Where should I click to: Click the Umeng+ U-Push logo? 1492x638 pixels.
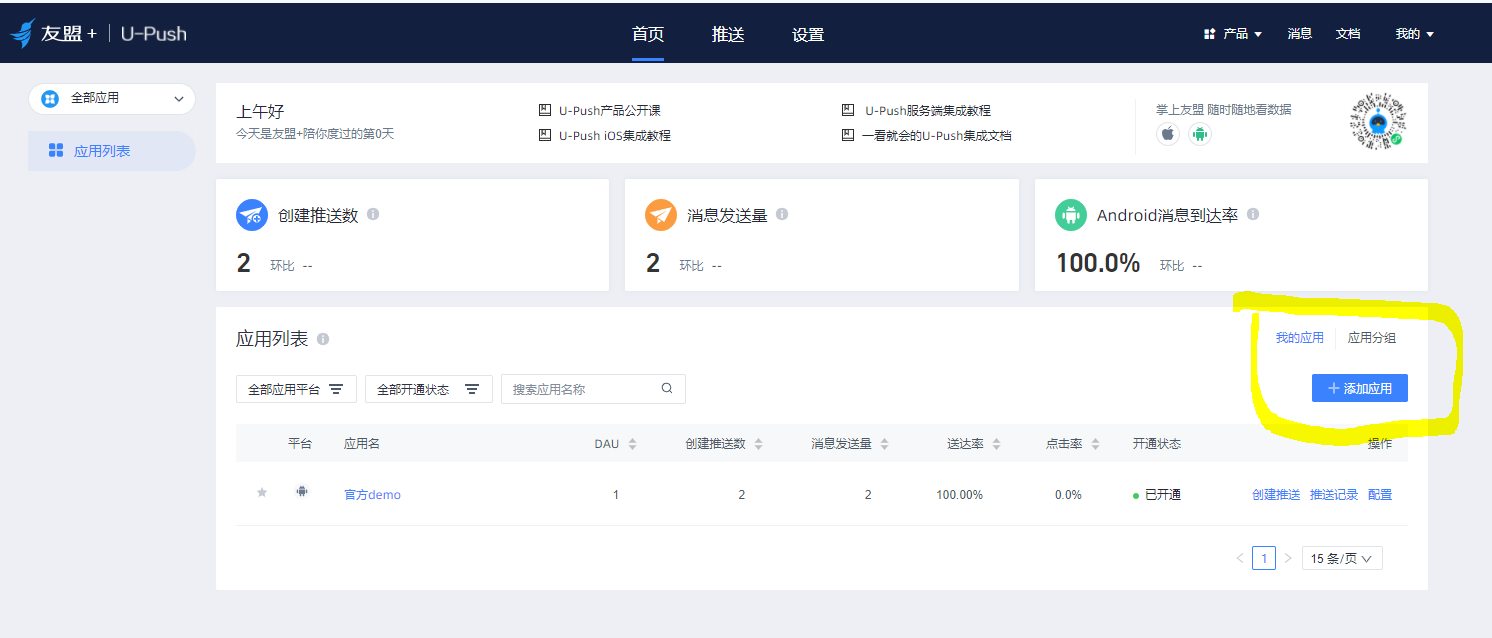(98, 33)
